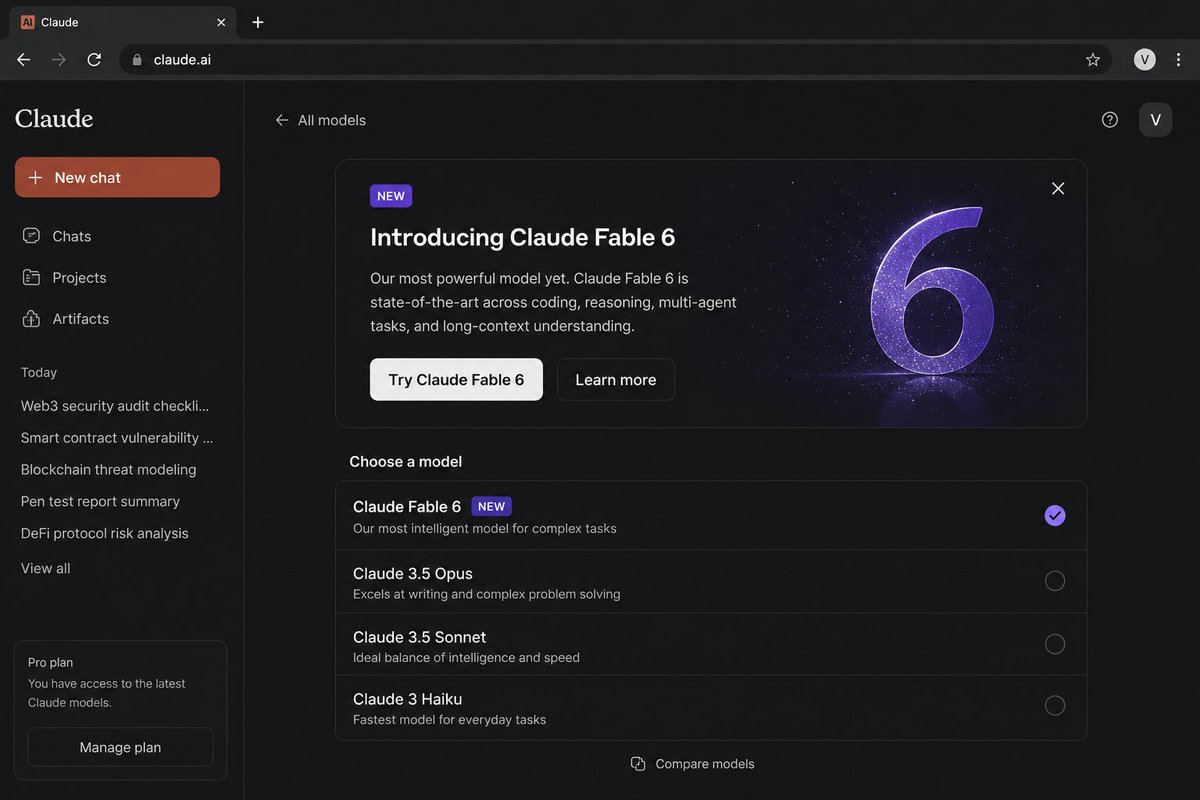Bookmark this page with the star icon
The height and width of the screenshot is (800, 1200).
pos(1093,60)
